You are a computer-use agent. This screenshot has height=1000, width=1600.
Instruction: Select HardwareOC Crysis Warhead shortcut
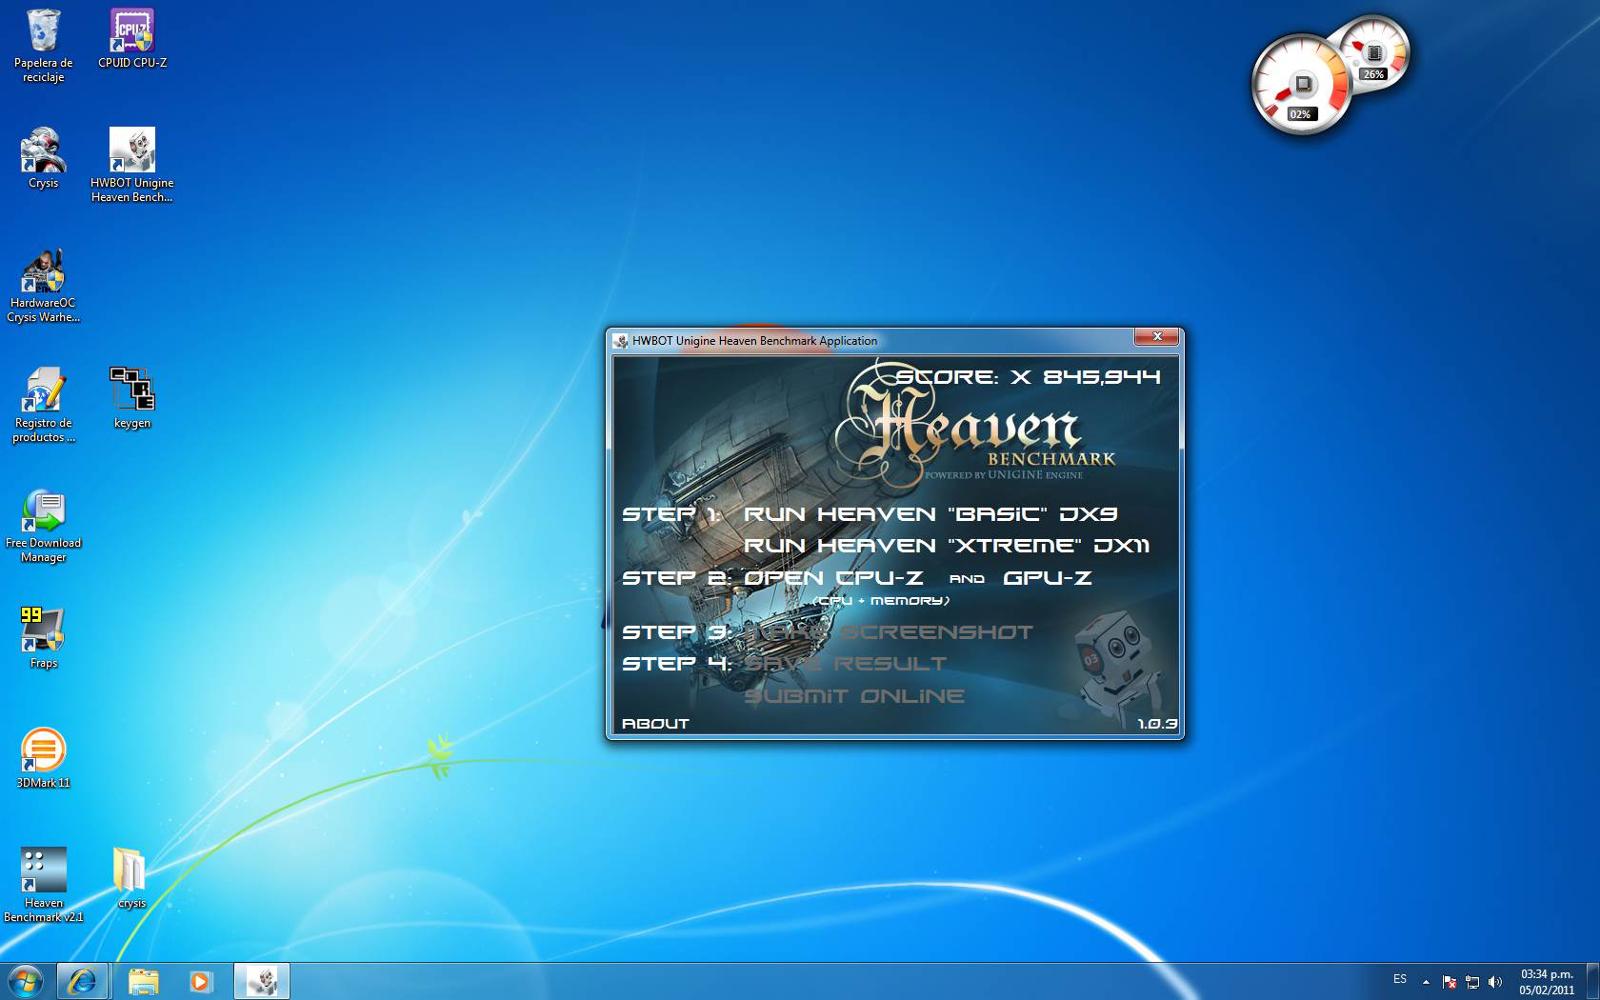[x=43, y=286]
